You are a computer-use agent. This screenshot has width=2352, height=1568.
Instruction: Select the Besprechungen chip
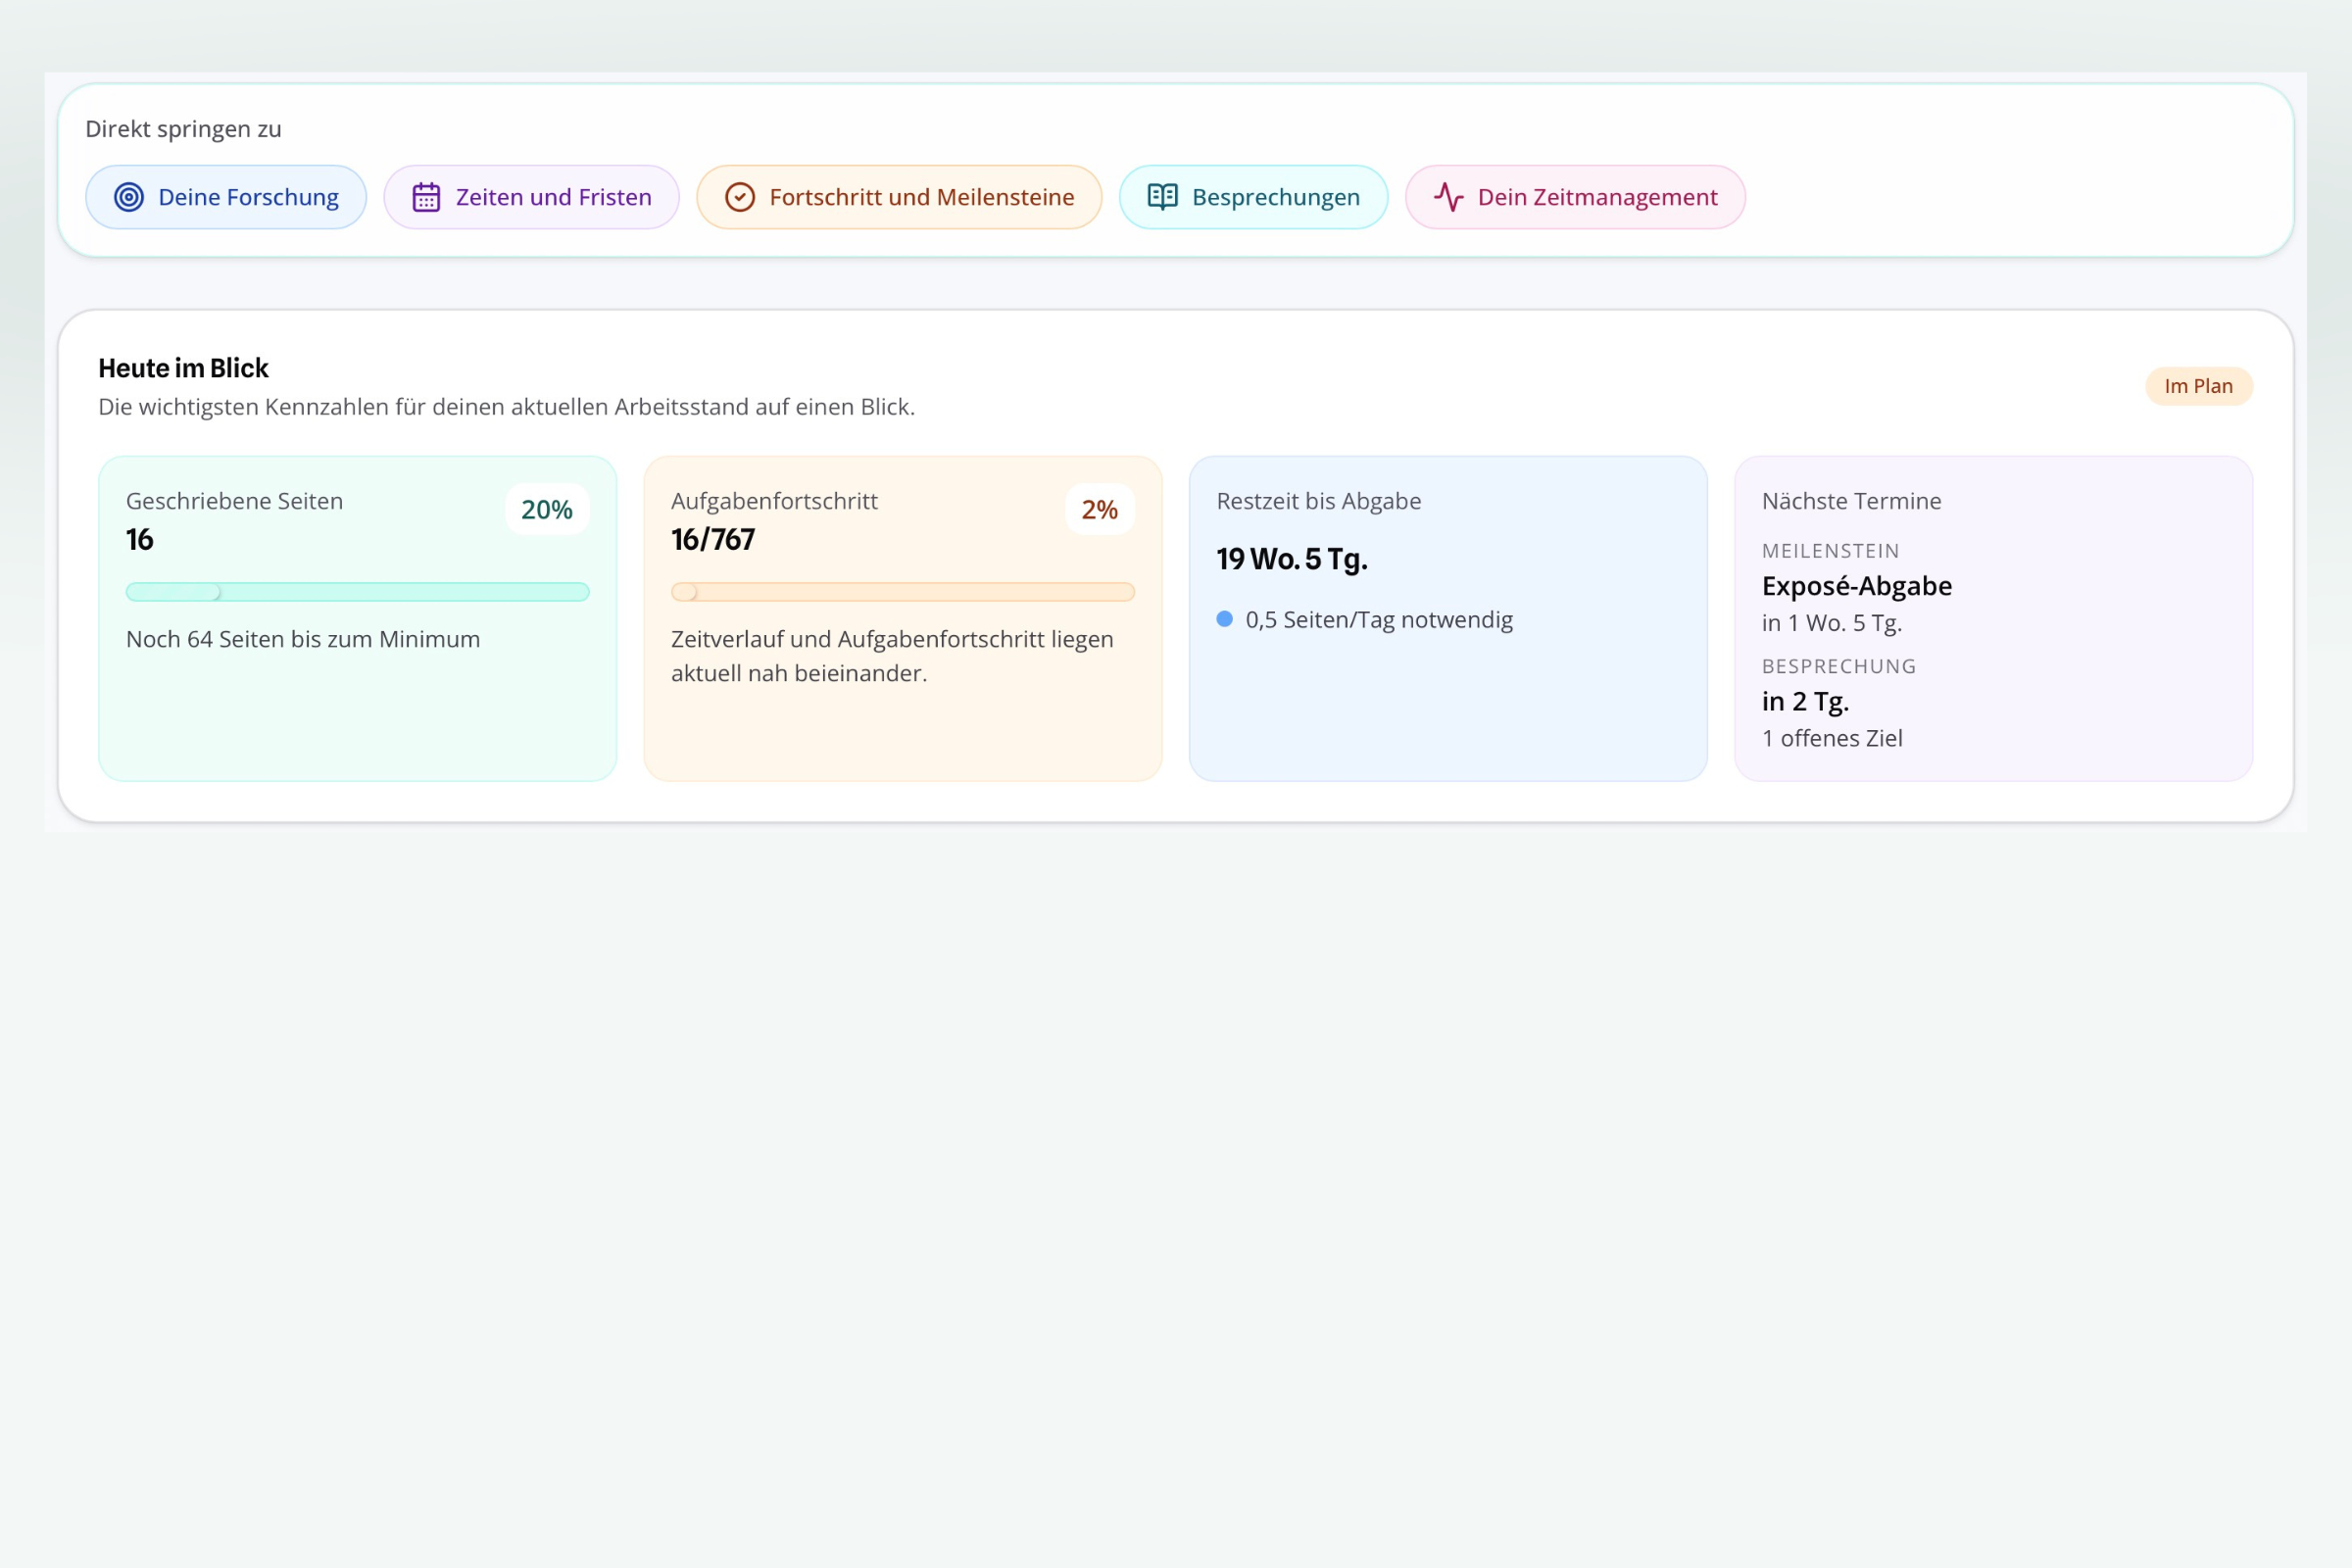coord(1275,197)
